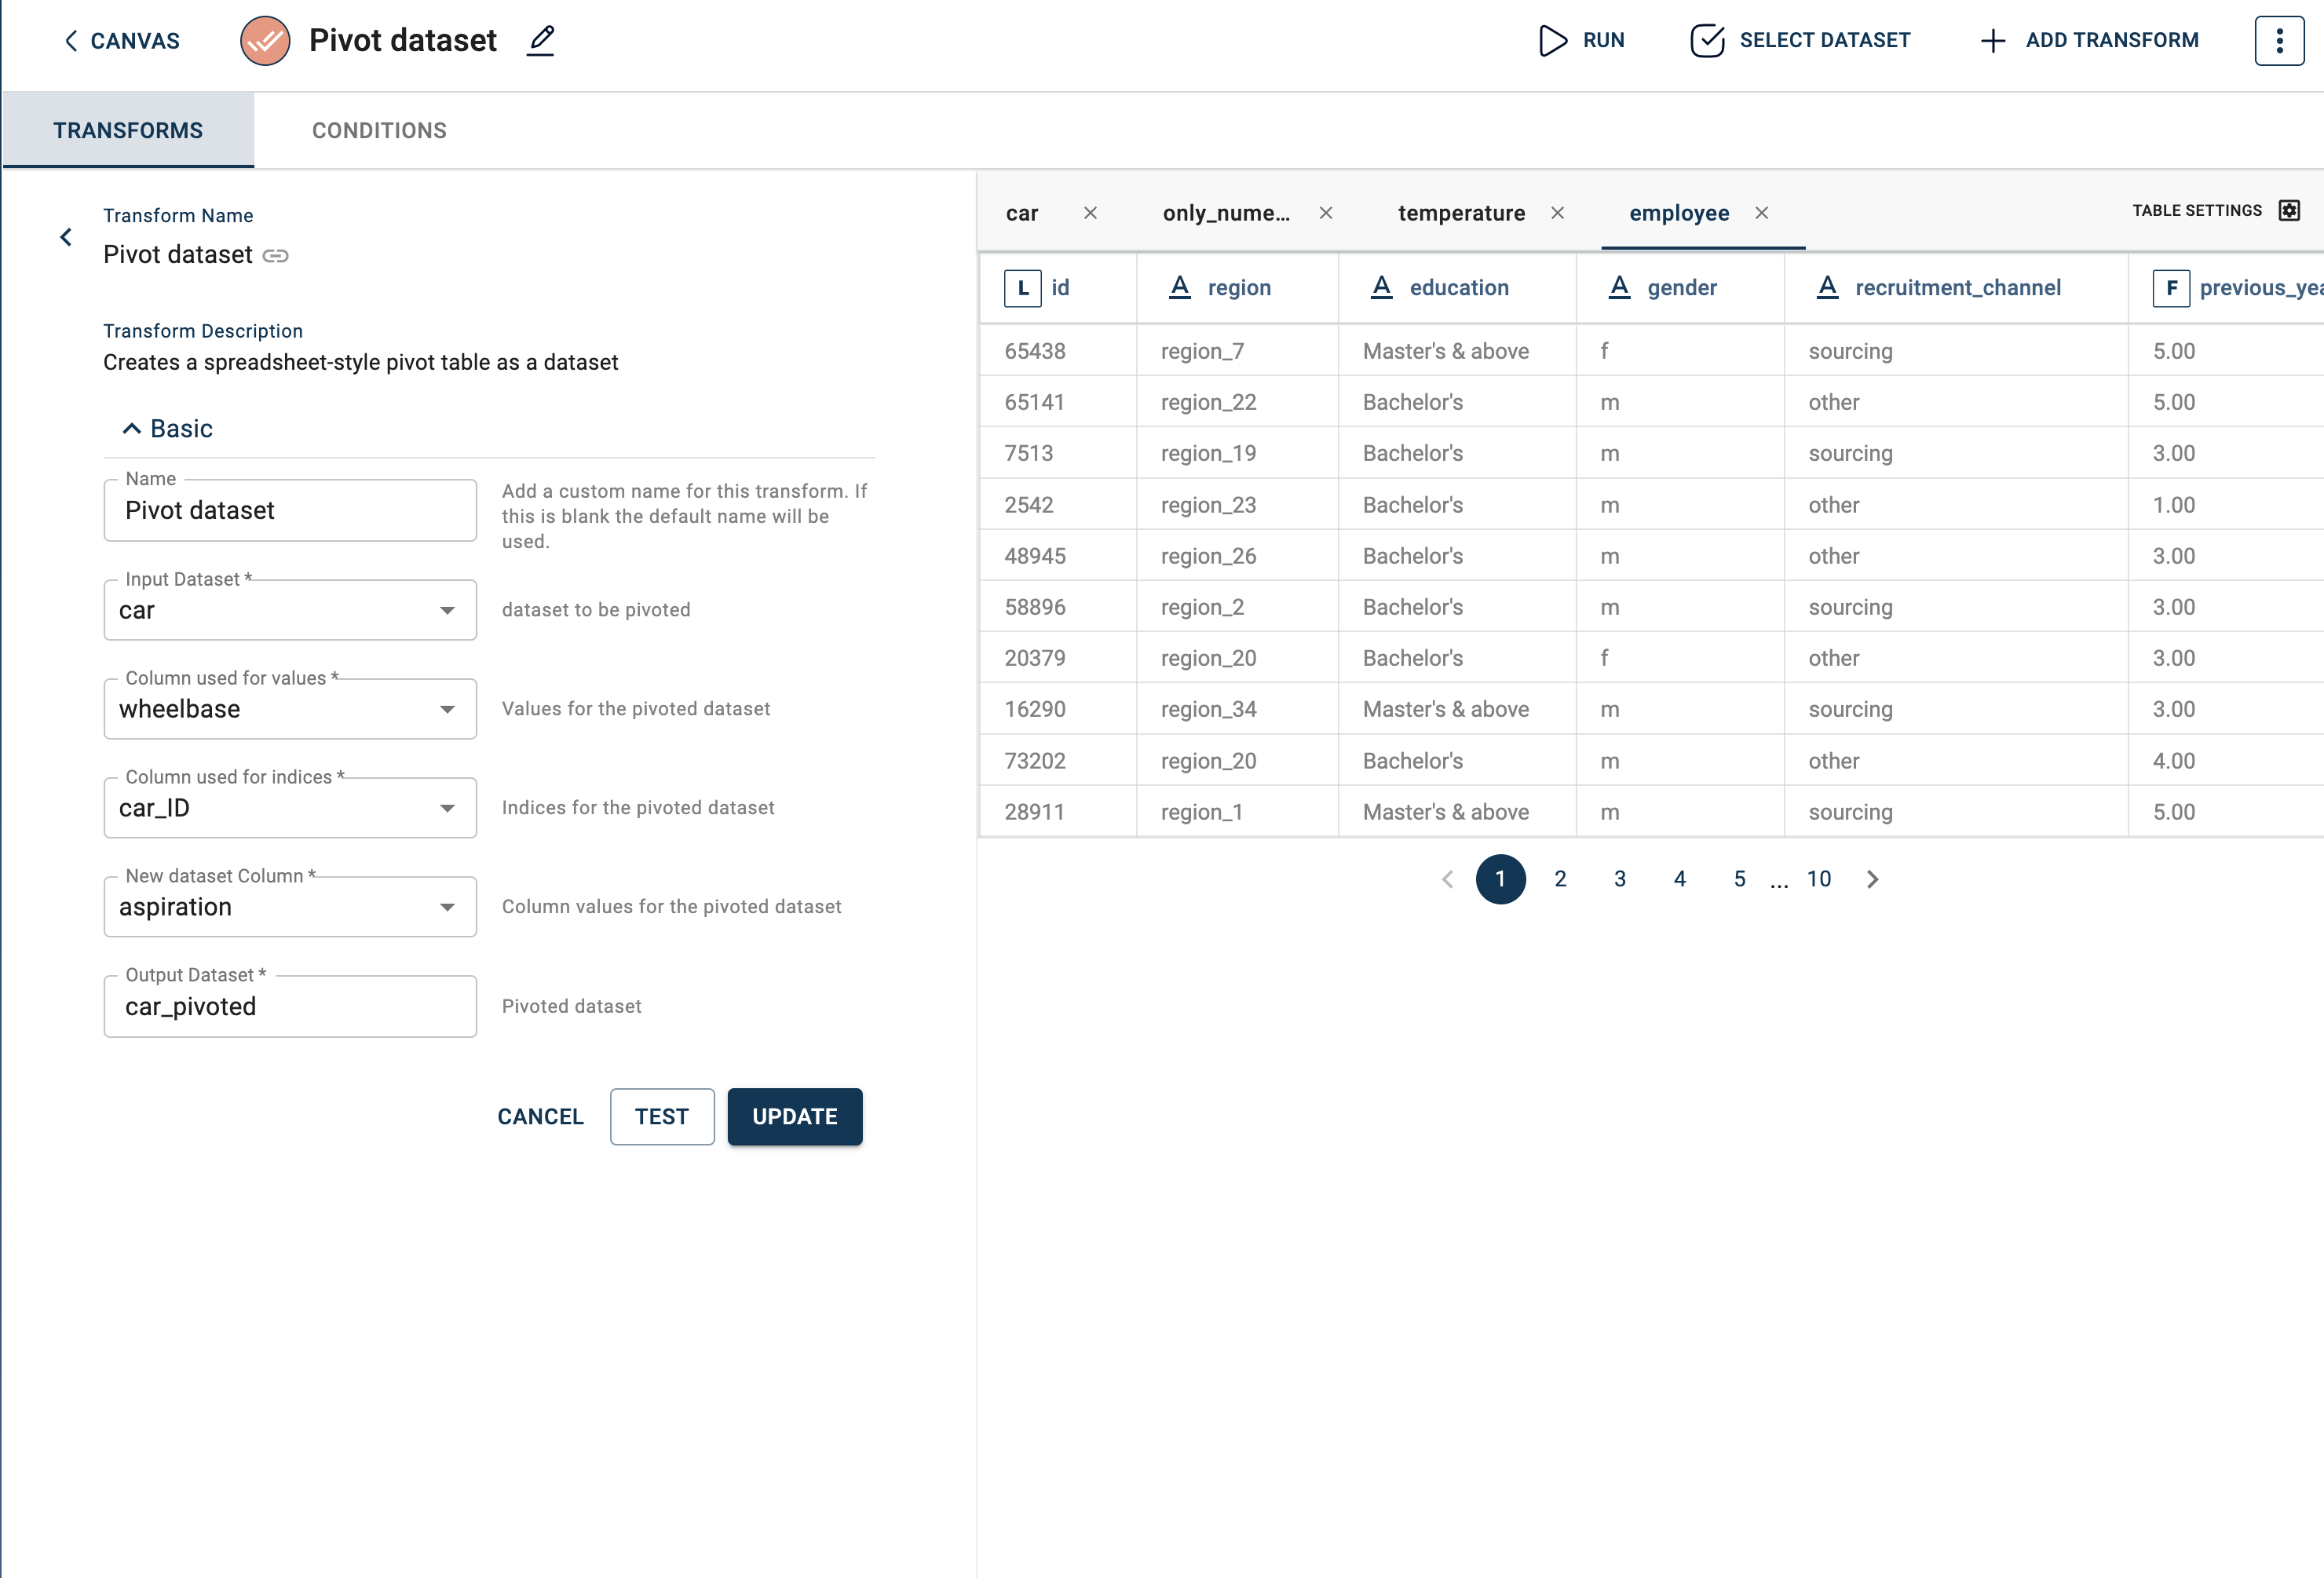Open the three-dot more options menu
This screenshot has width=2324, height=1582.
2279,41
